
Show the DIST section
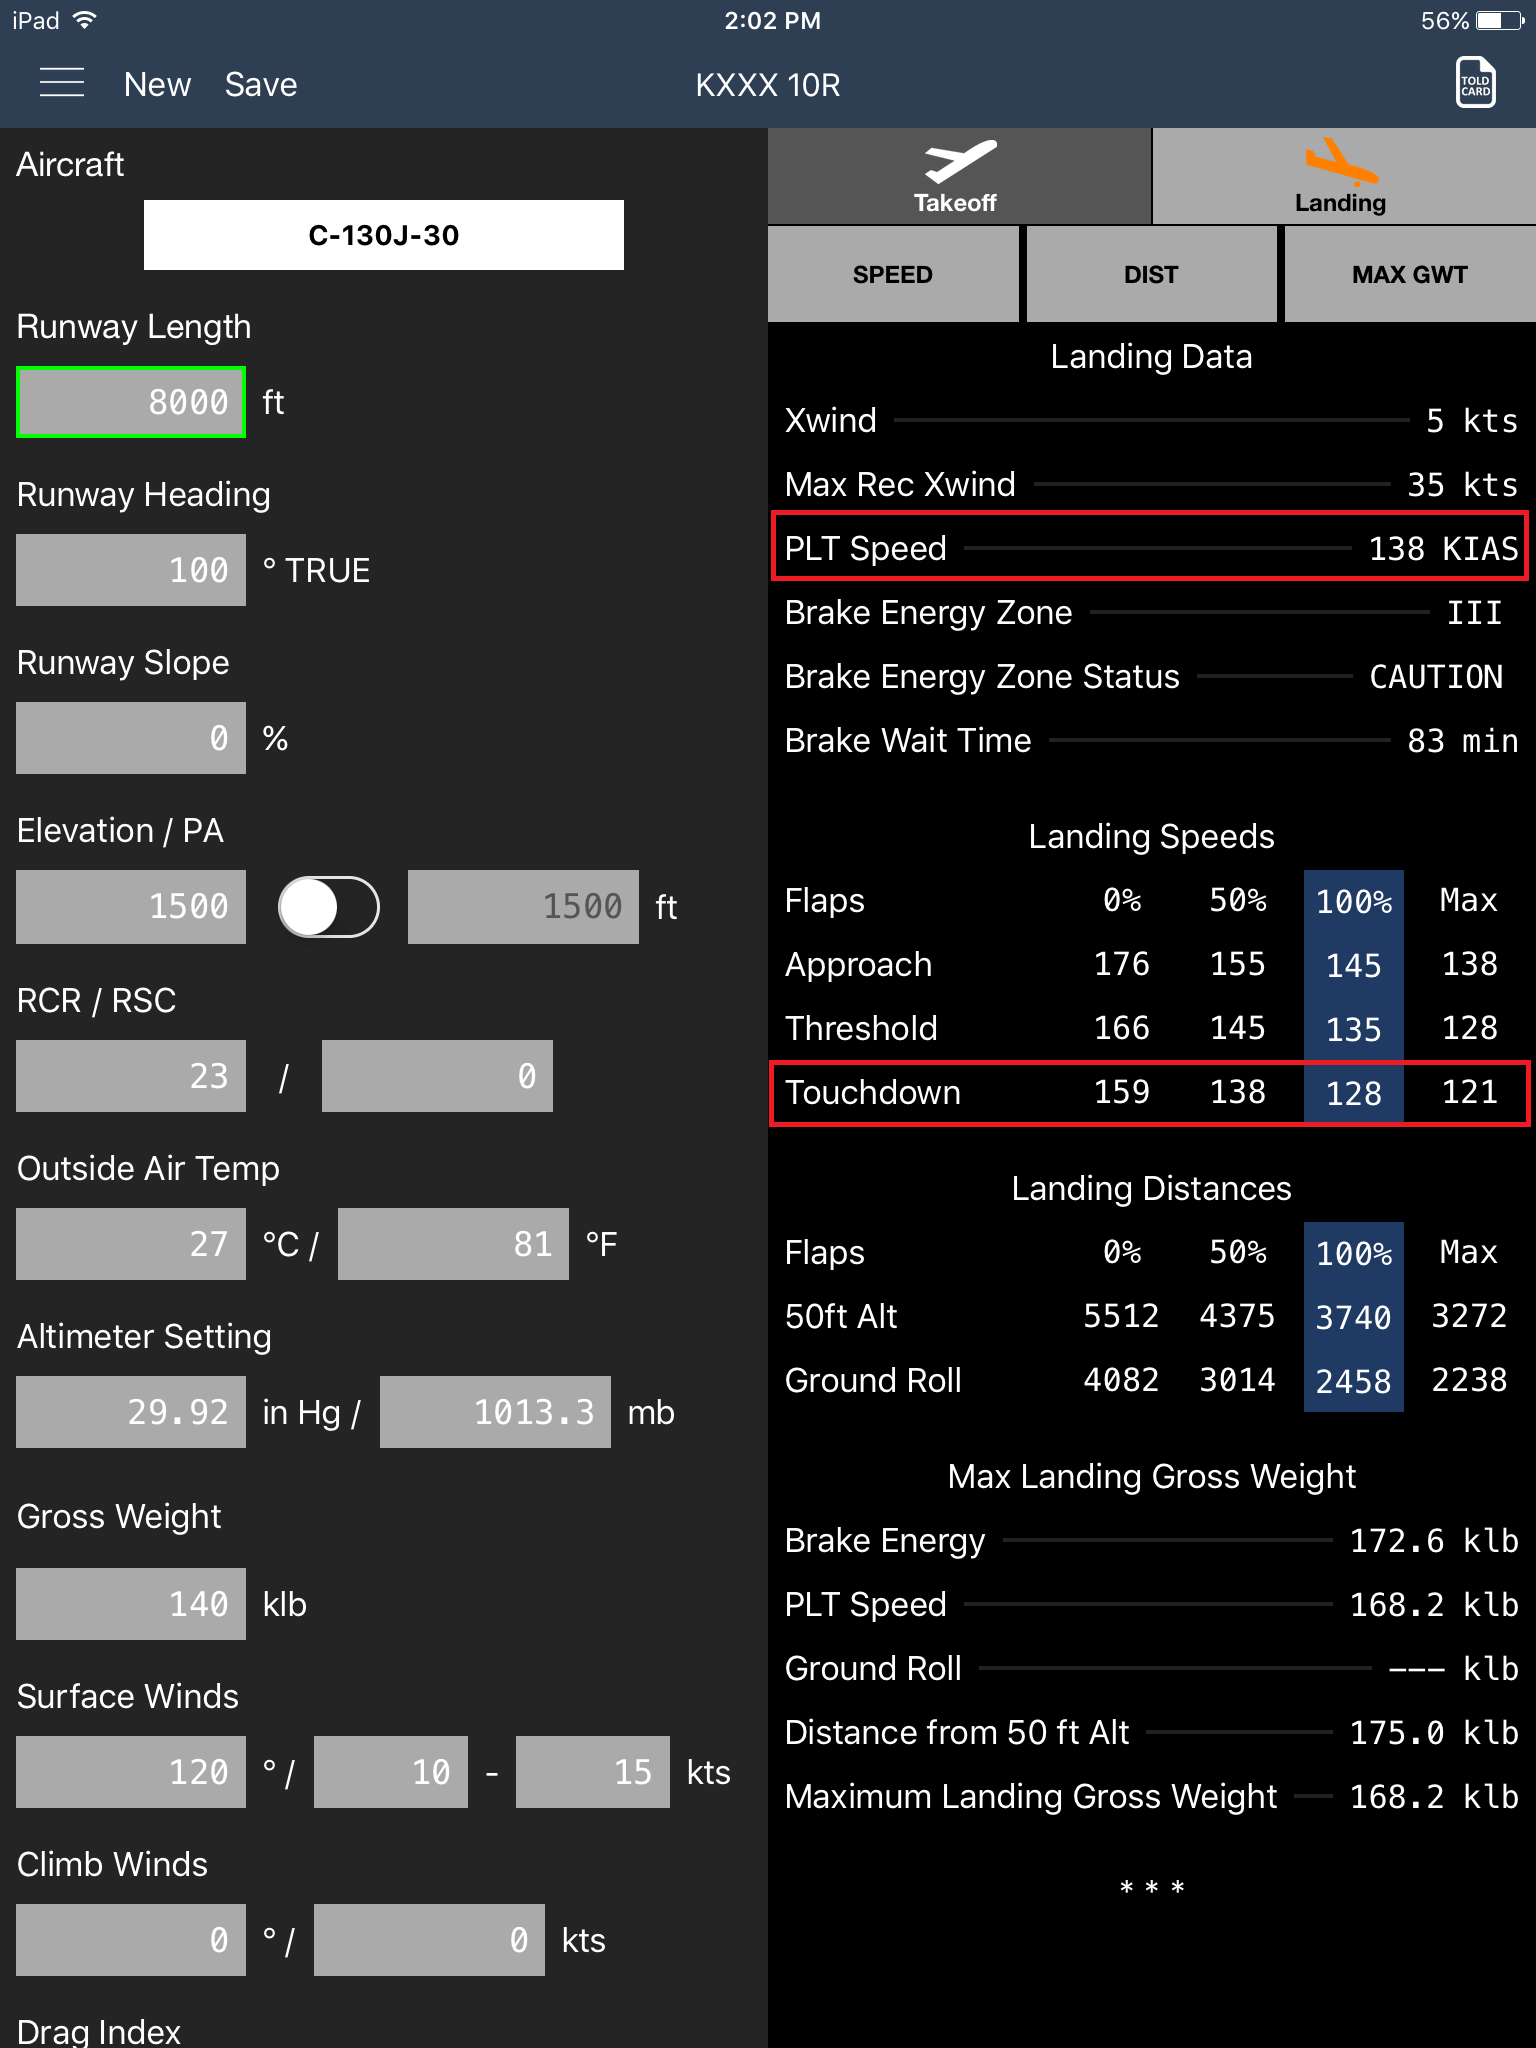click(x=1150, y=275)
